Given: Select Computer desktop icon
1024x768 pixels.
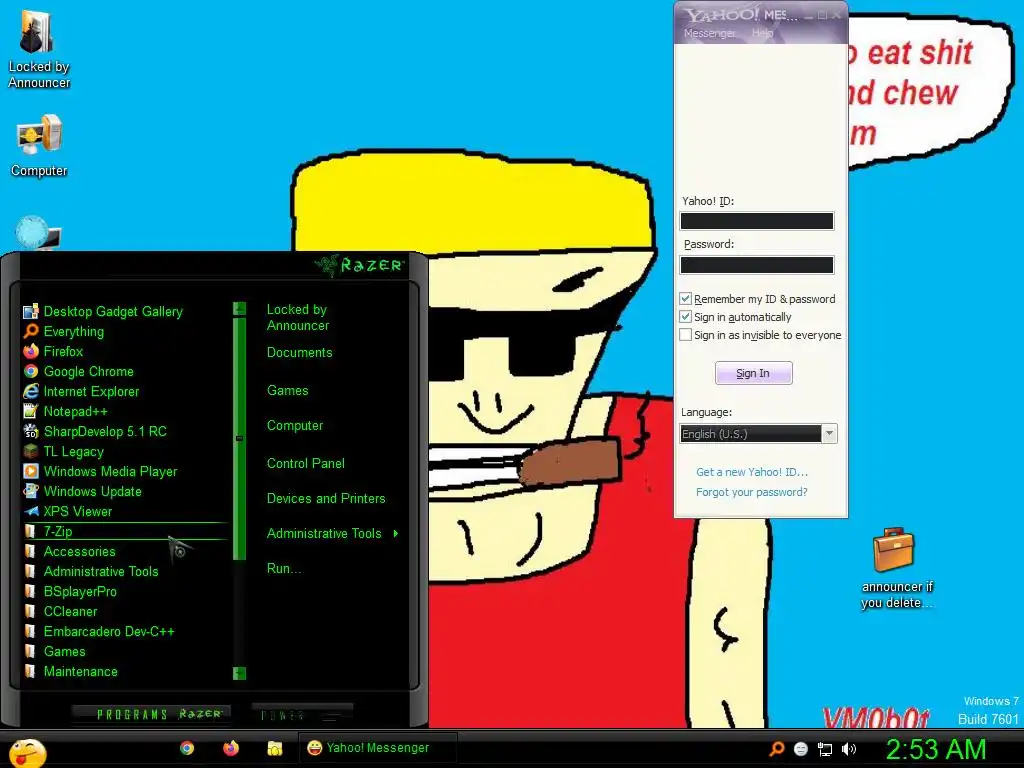Looking at the screenshot, I should tap(39, 145).
